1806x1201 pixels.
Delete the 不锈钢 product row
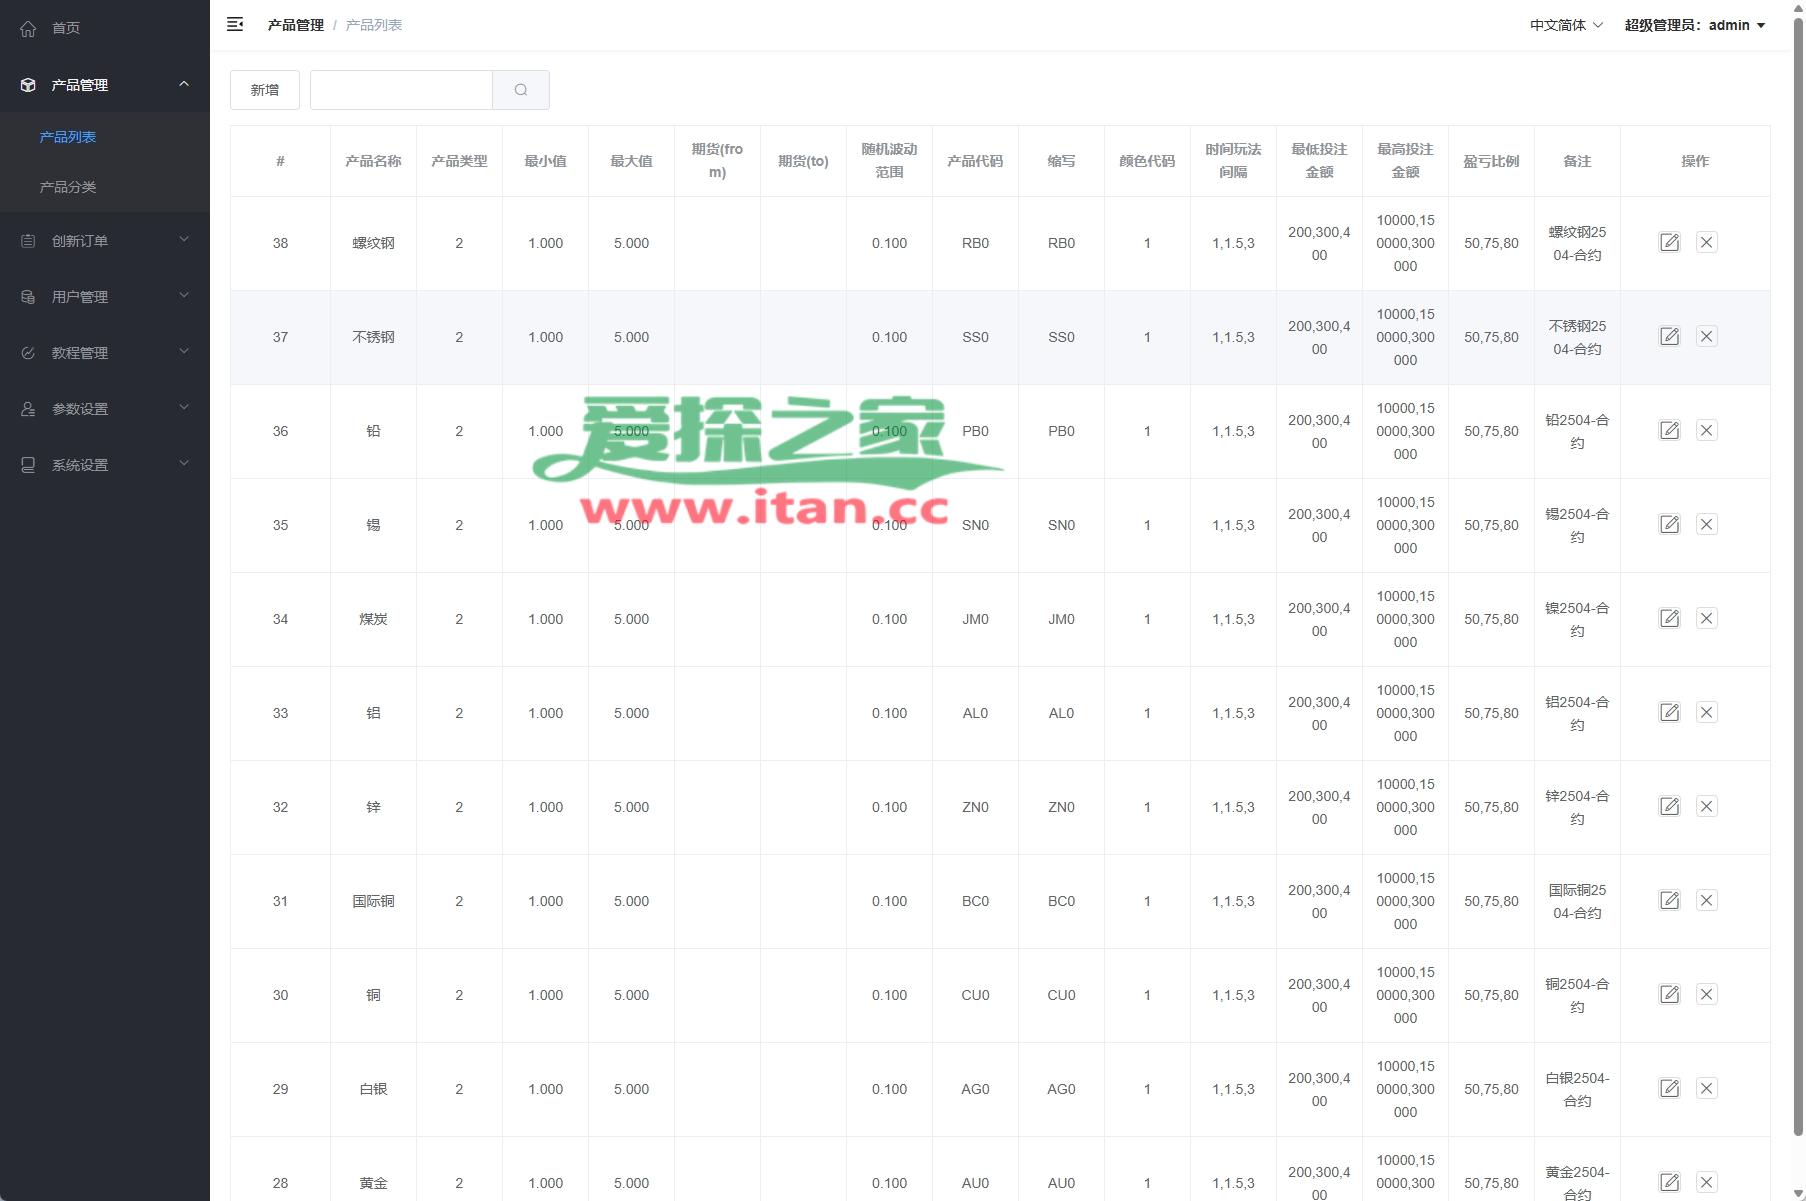(1706, 337)
